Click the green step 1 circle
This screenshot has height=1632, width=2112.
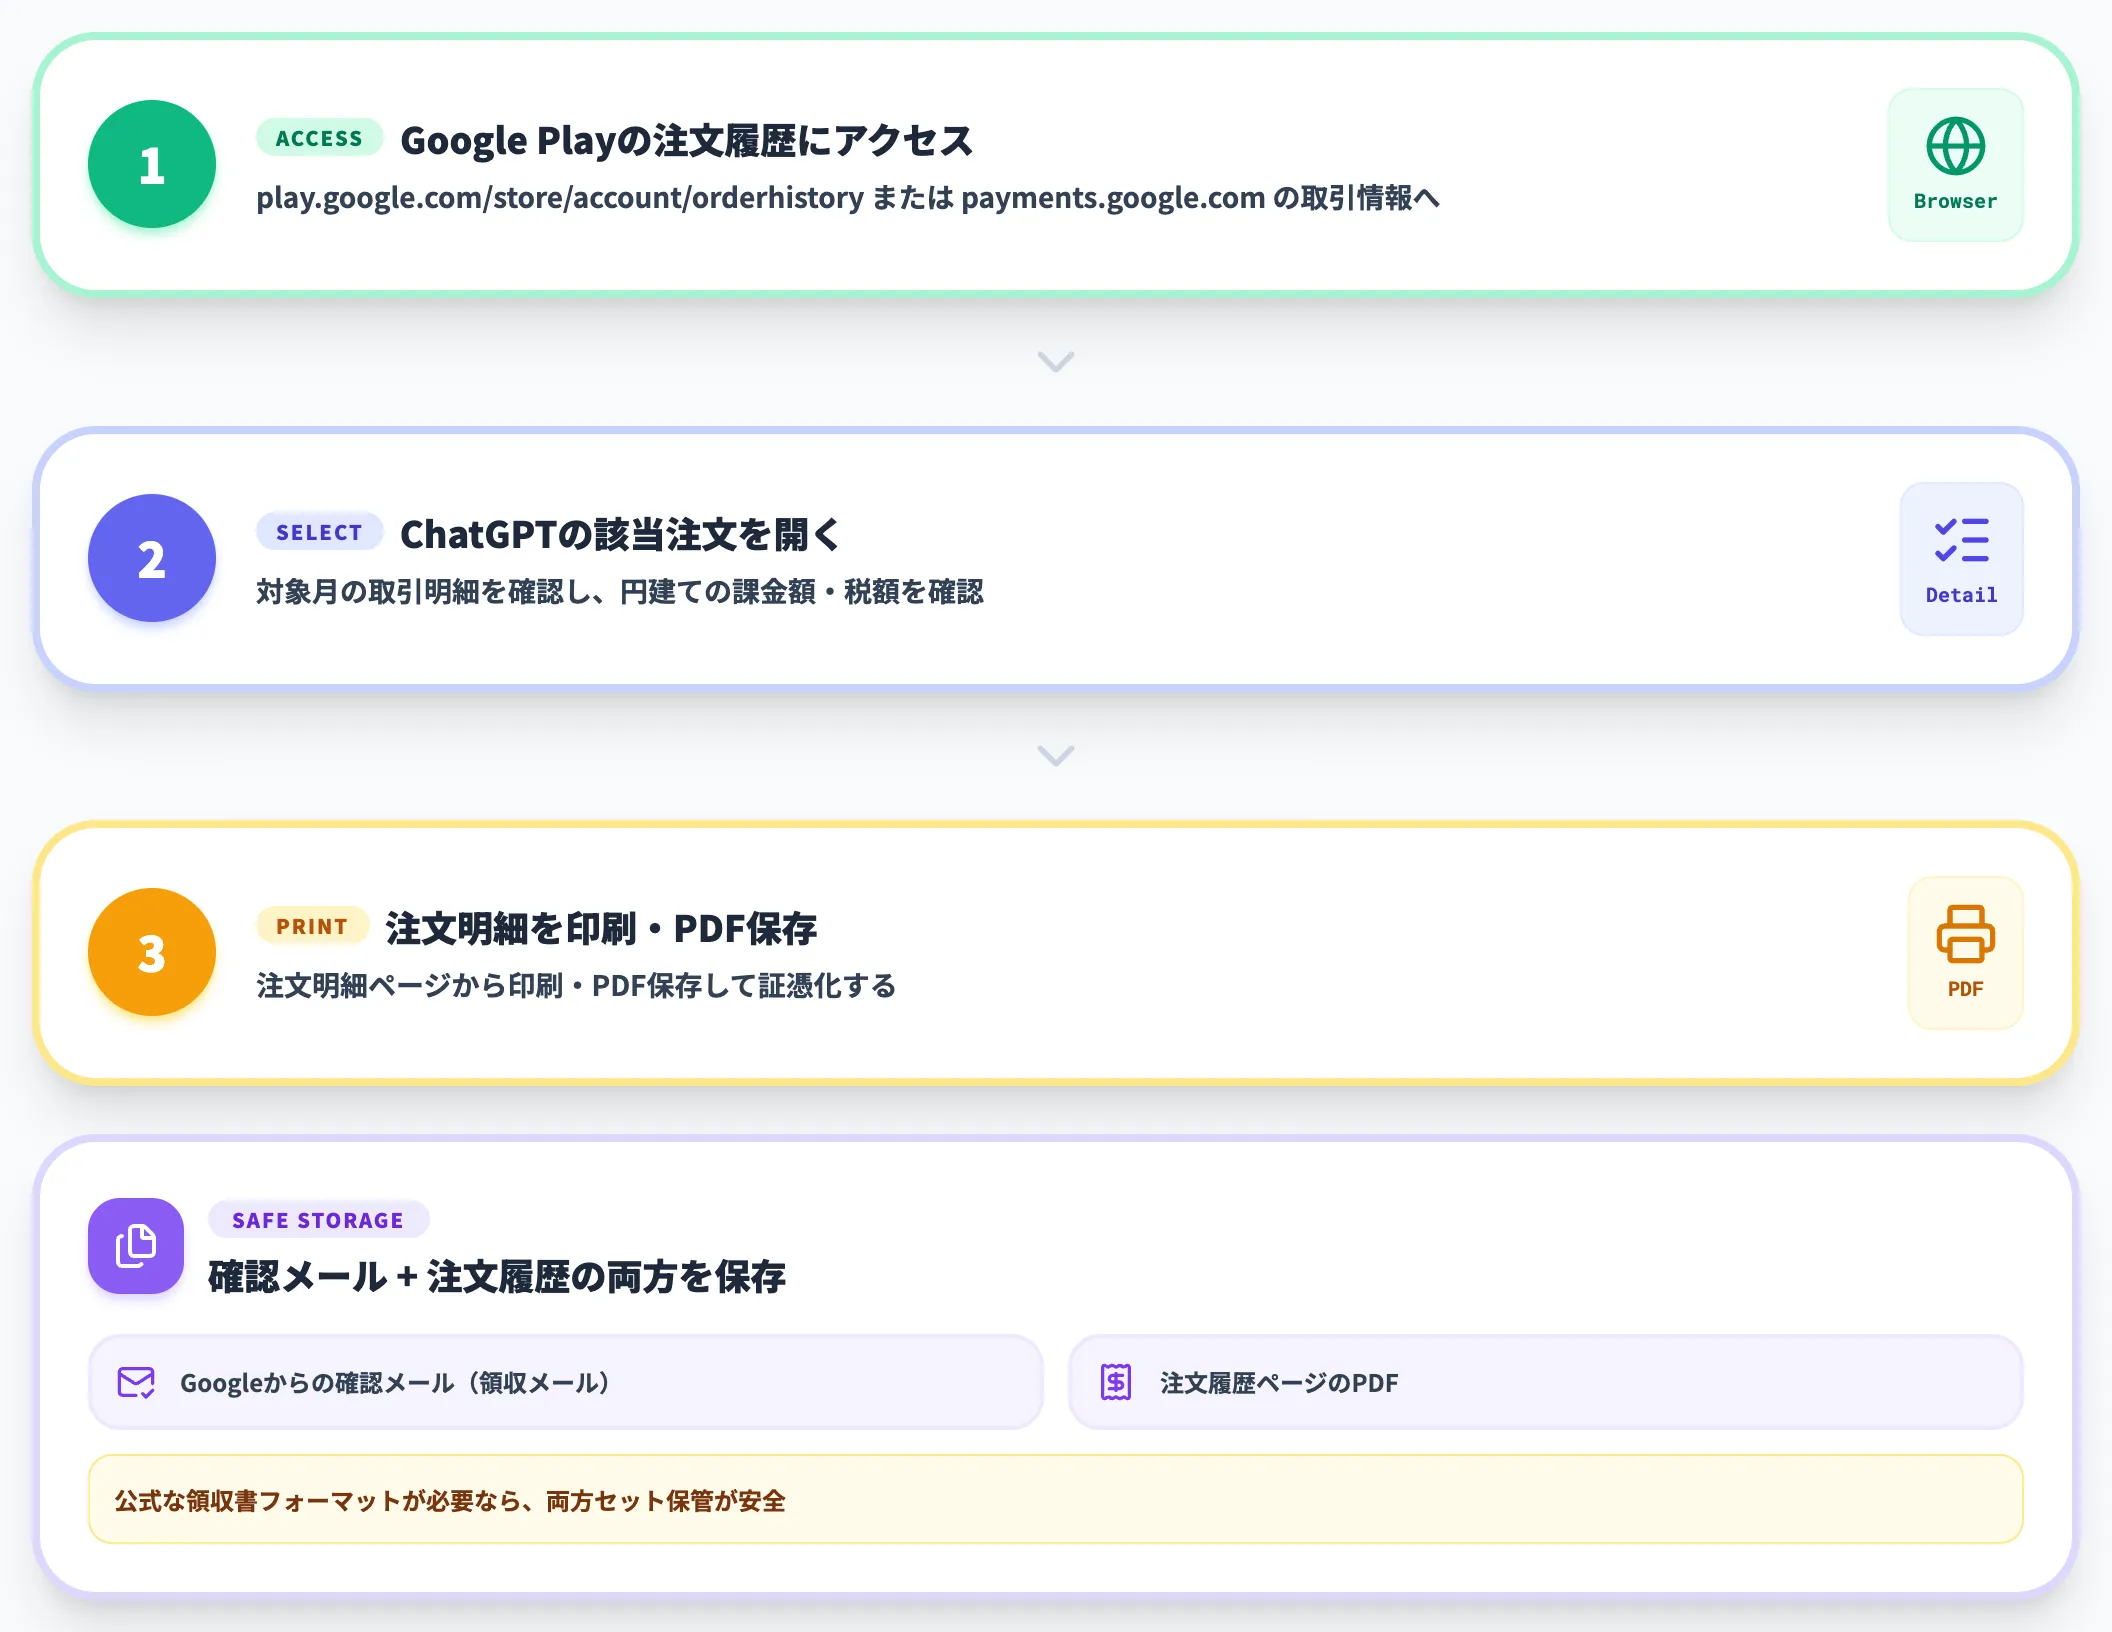point(152,164)
